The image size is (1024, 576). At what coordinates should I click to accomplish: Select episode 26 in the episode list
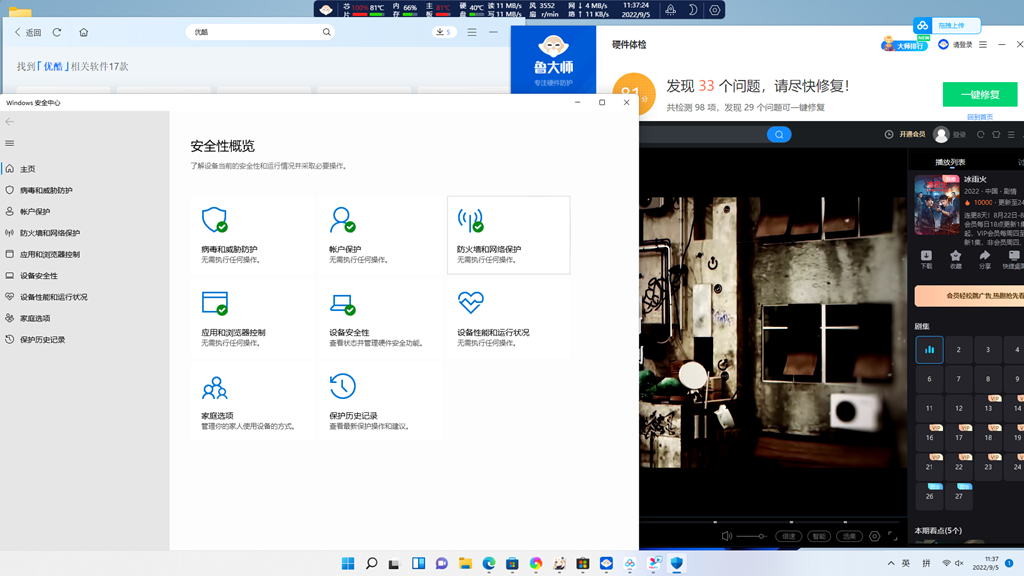point(929,496)
